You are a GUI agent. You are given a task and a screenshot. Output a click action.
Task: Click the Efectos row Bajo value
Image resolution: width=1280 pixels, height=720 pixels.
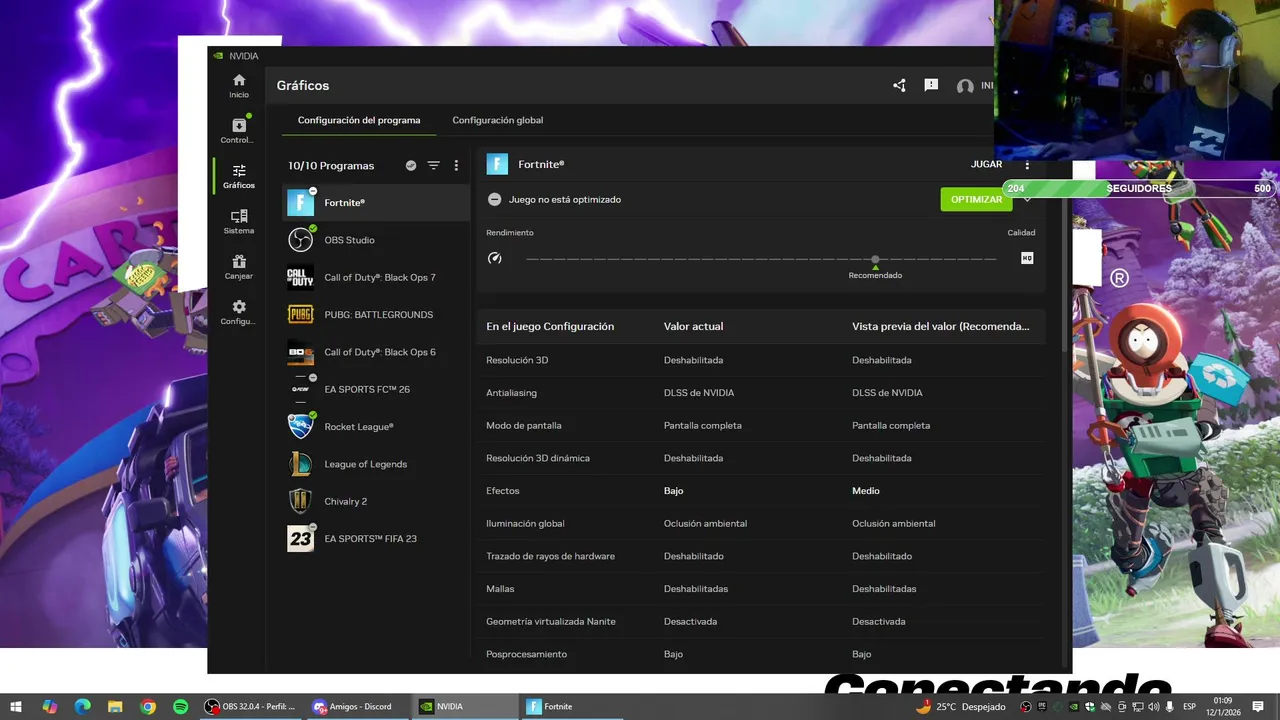point(674,491)
